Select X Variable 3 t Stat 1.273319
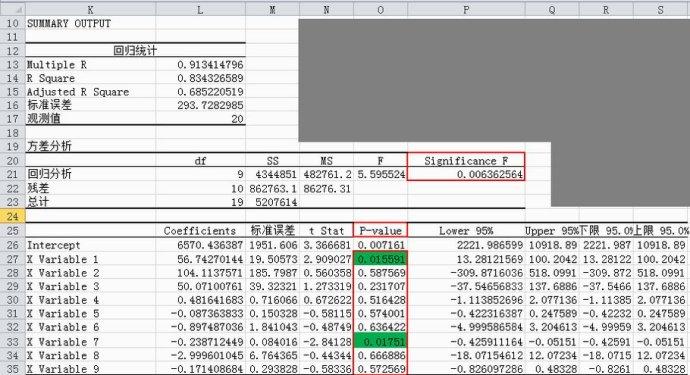This screenshot has height=375, width=690. click(327, 287)
